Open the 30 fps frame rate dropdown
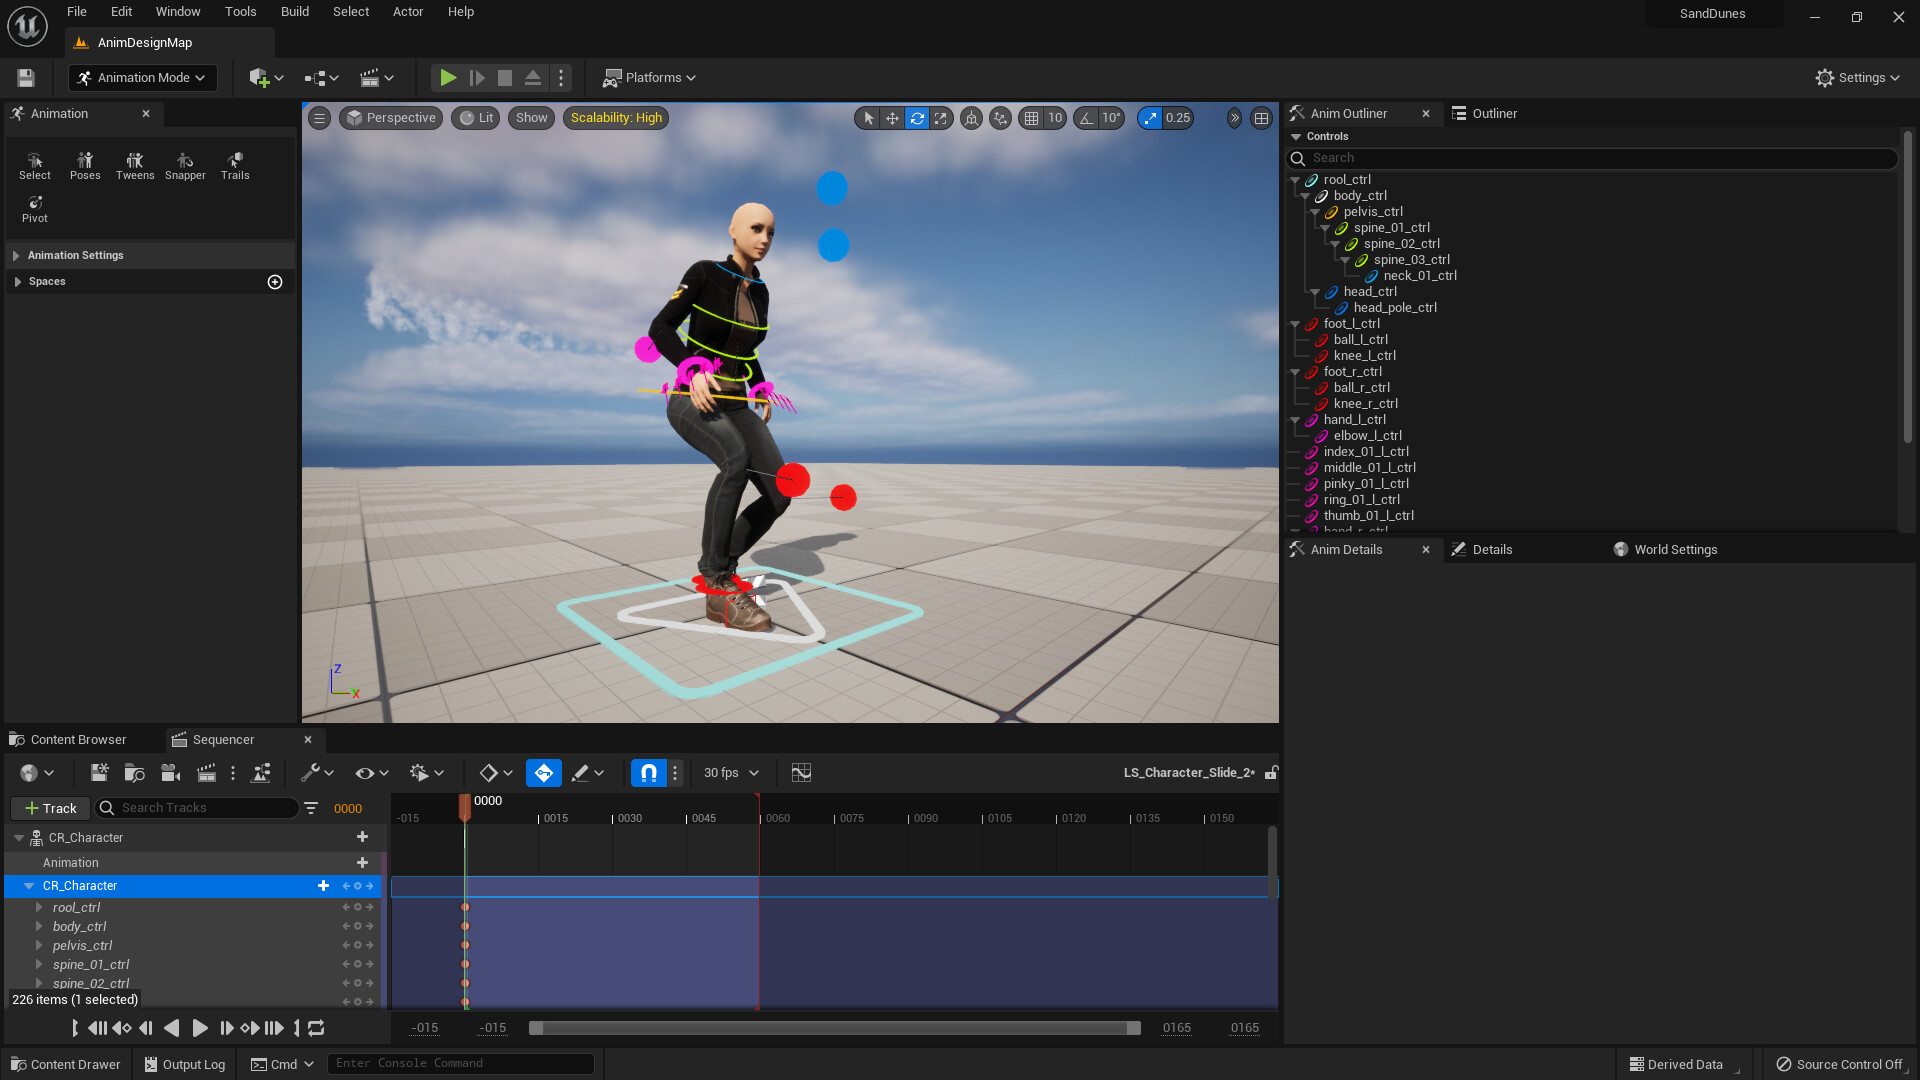 pyautogui.click(x=731, y=773)
